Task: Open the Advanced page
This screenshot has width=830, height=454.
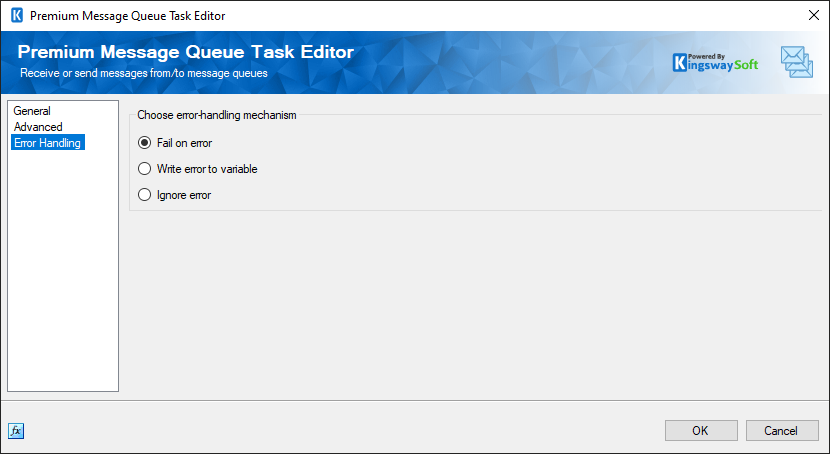Action: tap(38, 127)
